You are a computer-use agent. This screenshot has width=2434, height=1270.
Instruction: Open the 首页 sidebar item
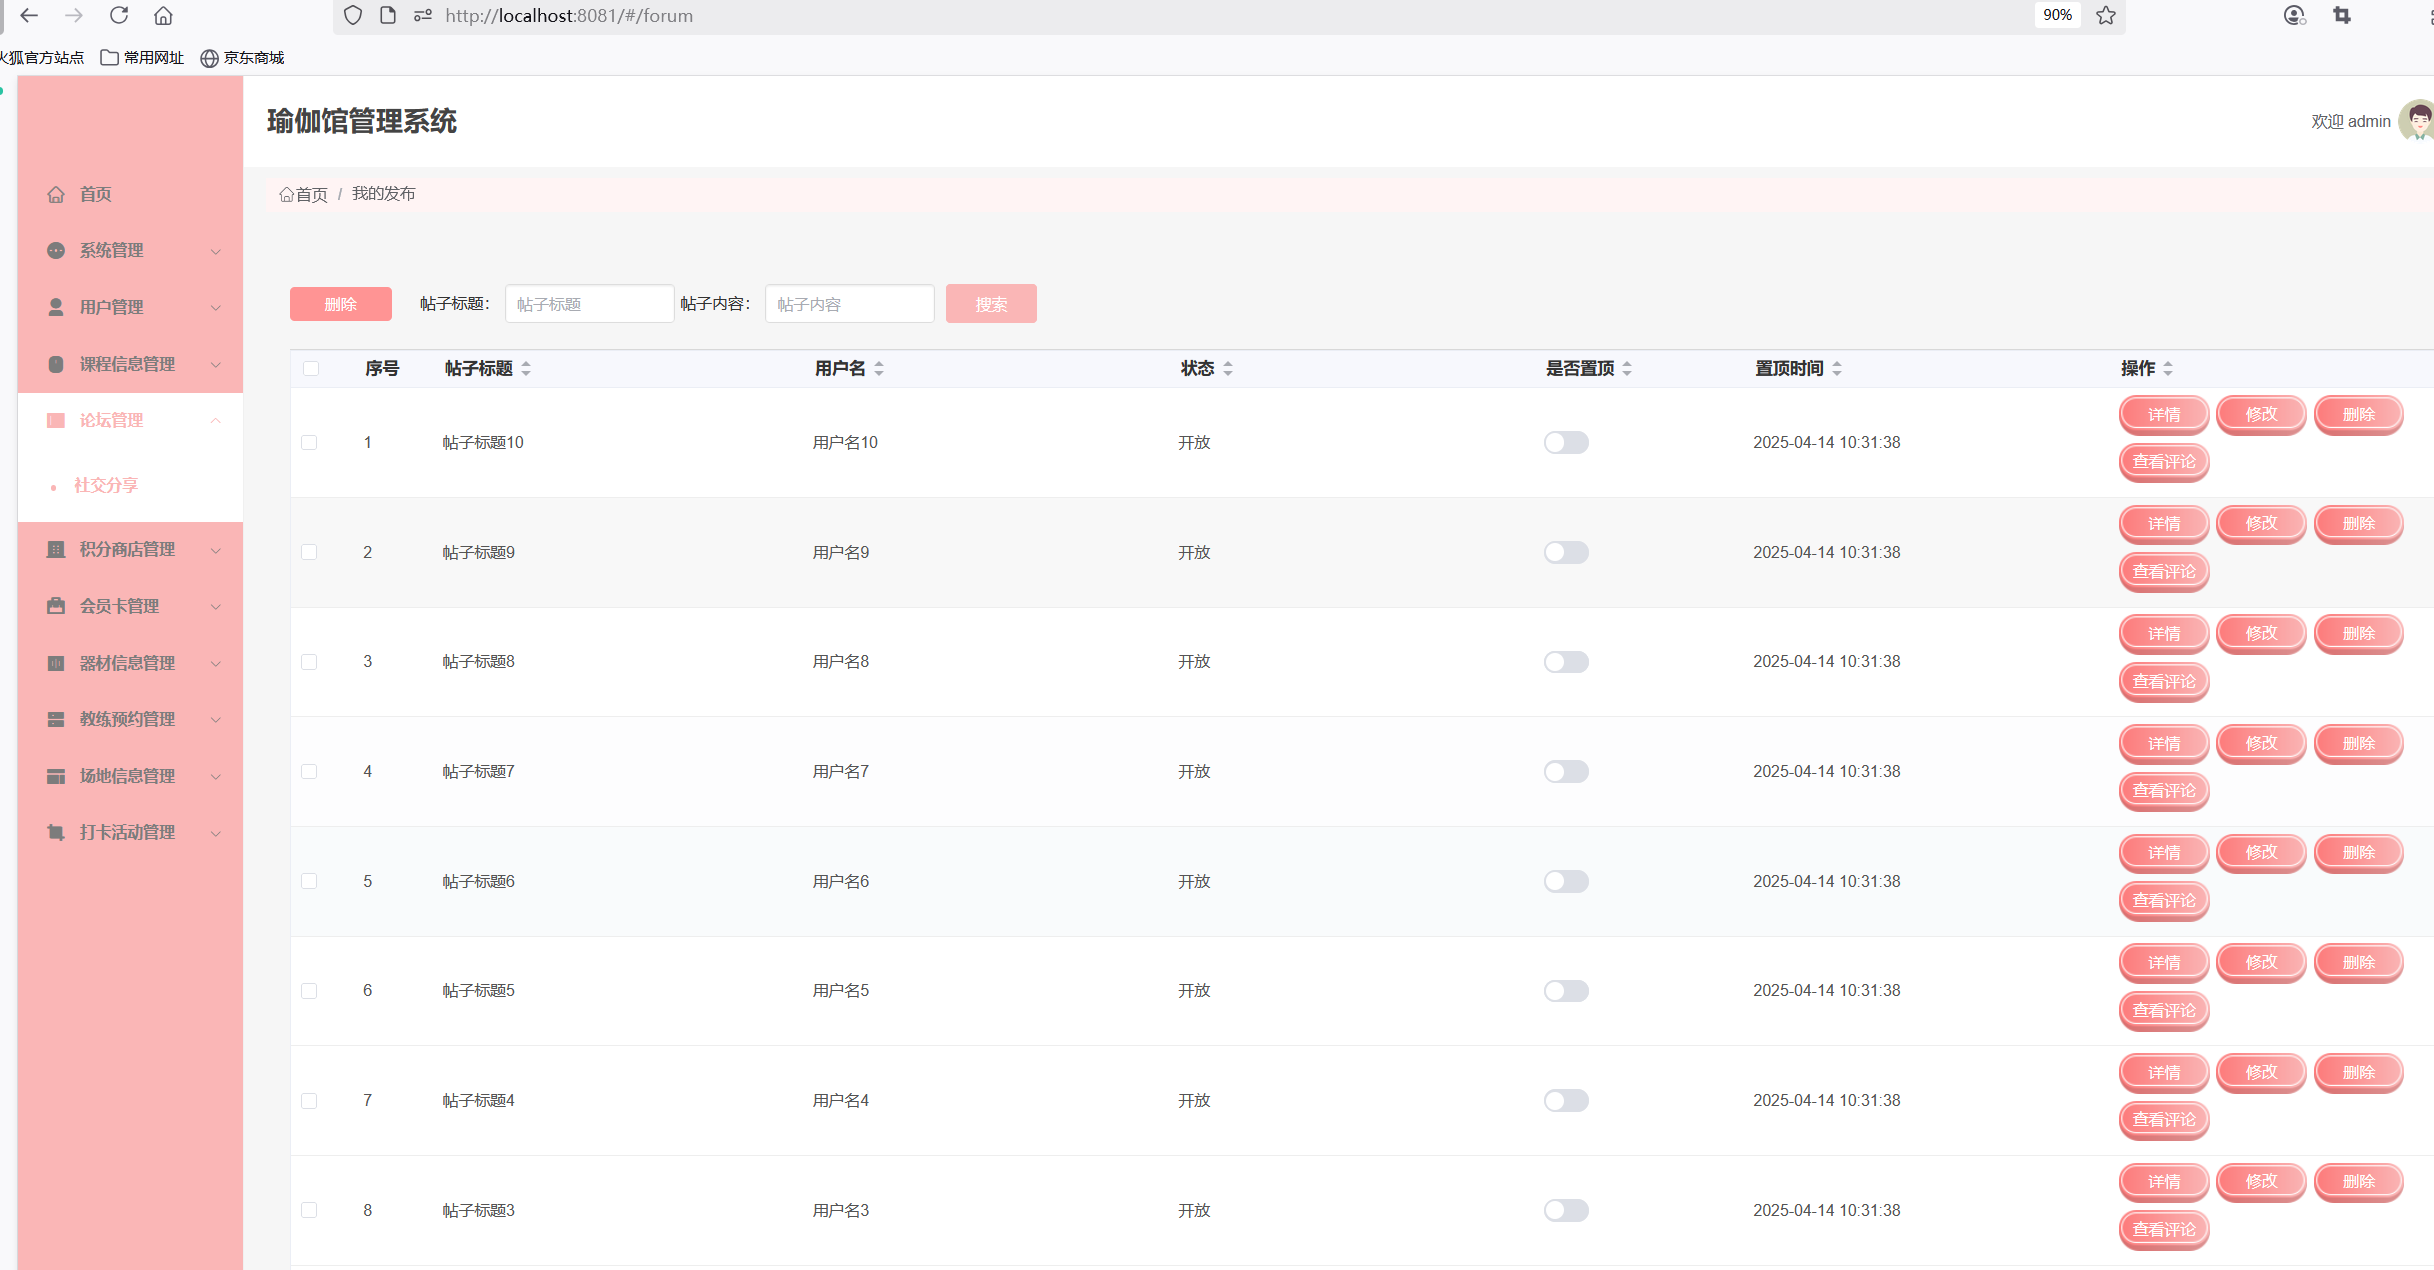(x=95, y=194)
